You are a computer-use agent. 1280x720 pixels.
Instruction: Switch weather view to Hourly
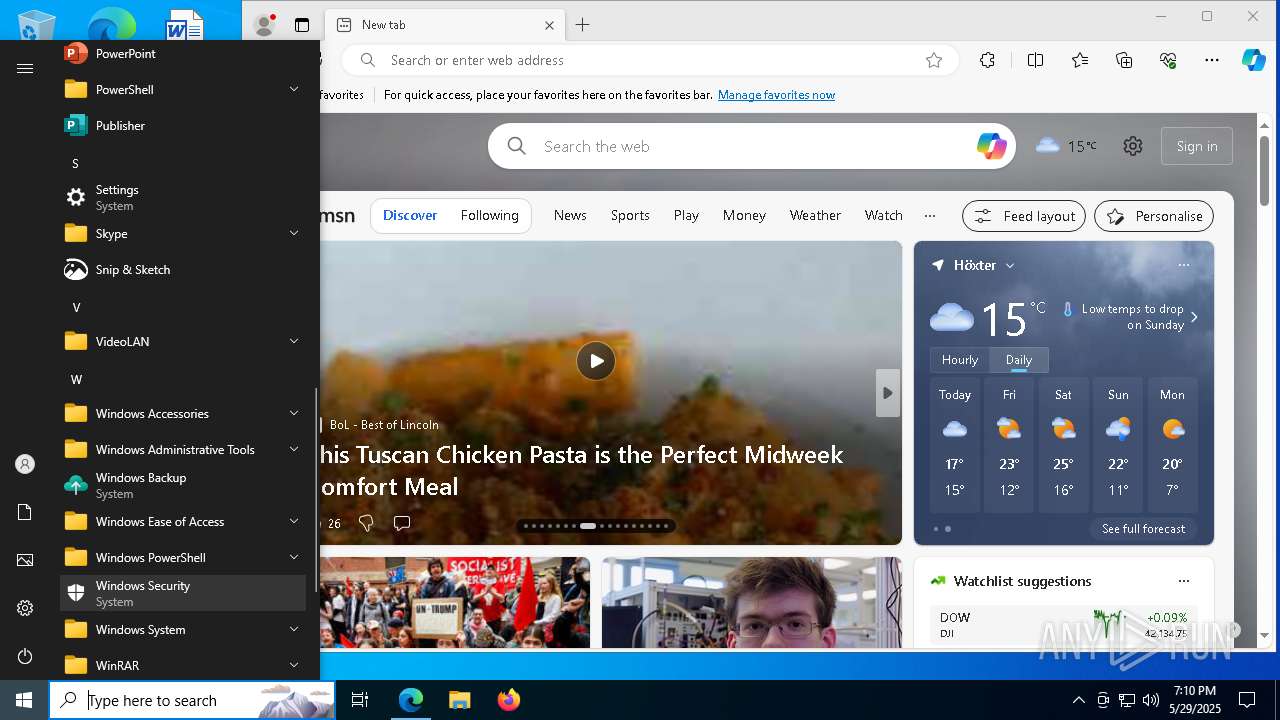[960, 360]
